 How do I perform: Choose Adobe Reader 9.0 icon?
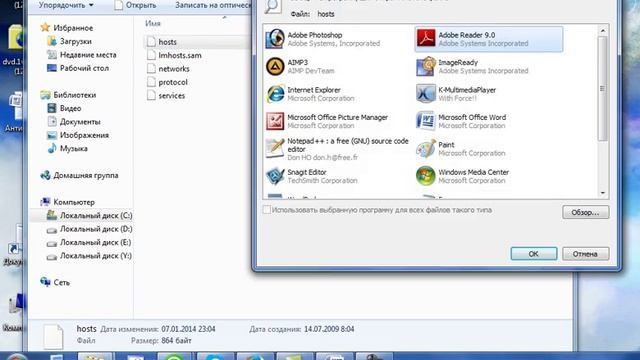point(426,39)
